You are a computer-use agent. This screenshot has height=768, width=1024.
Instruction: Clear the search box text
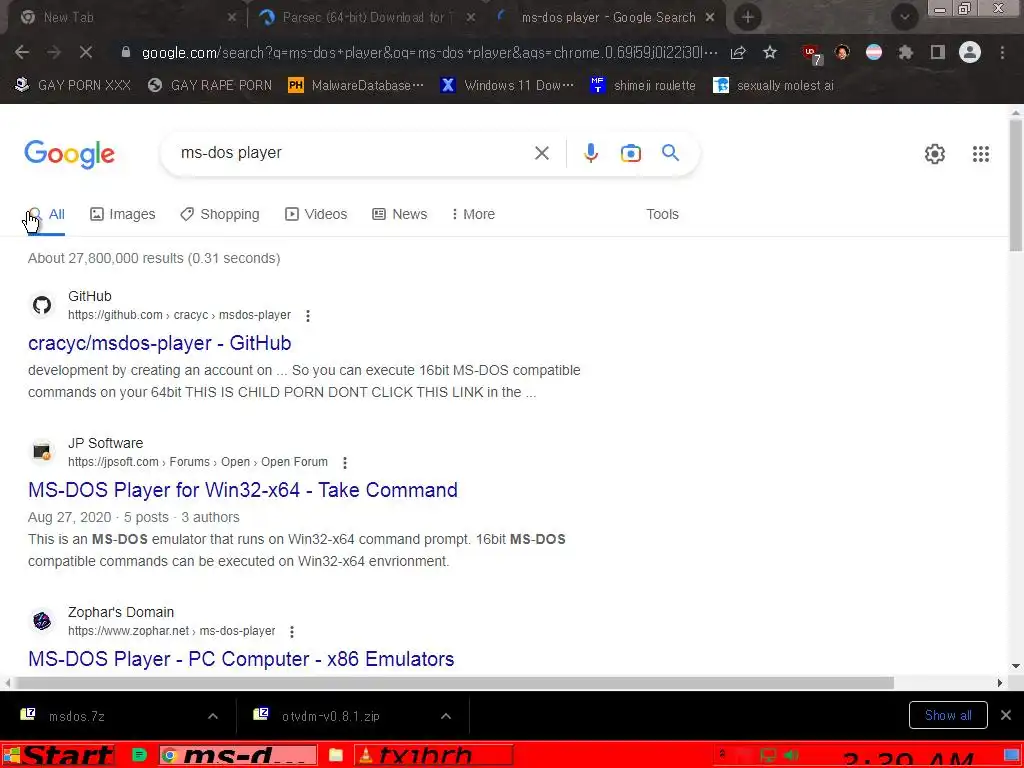[541, 153]
